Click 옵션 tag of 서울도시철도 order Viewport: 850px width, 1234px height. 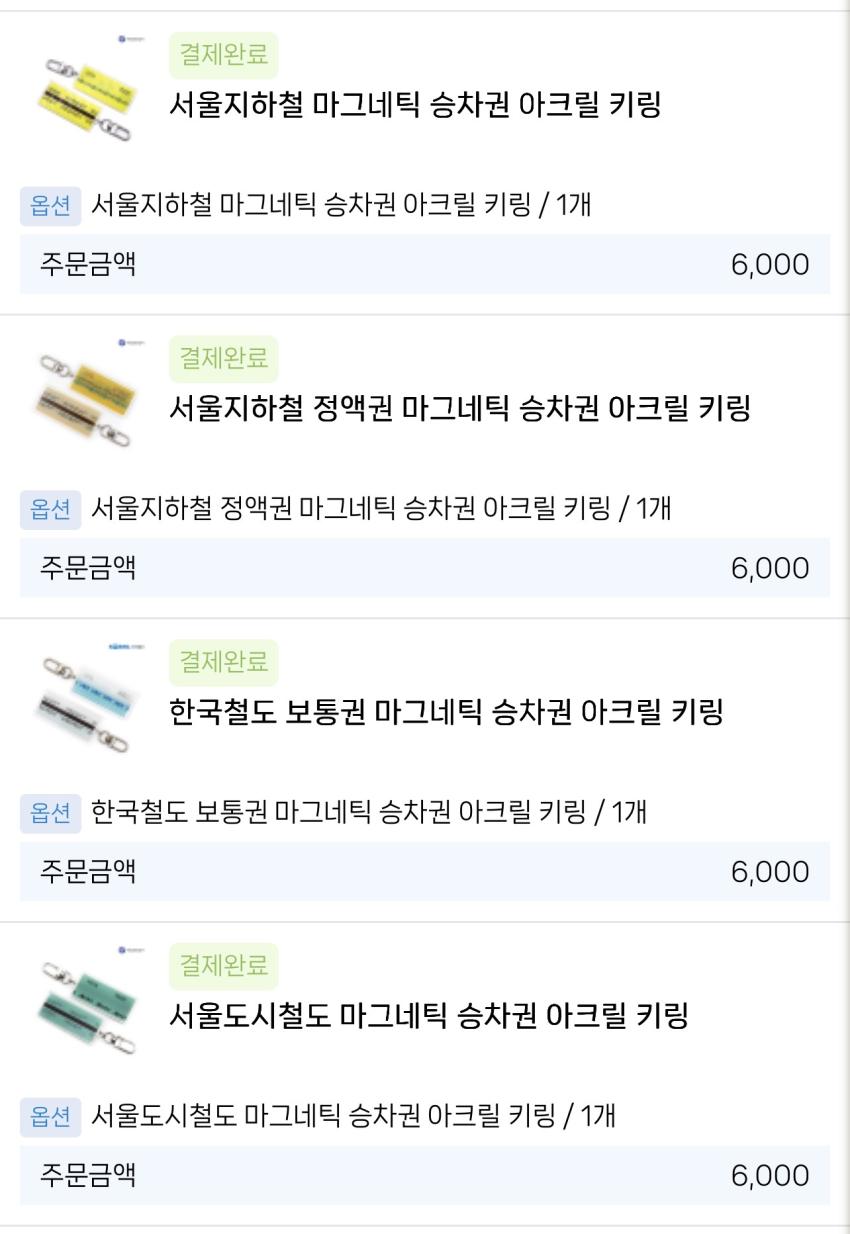[50, 1116]
